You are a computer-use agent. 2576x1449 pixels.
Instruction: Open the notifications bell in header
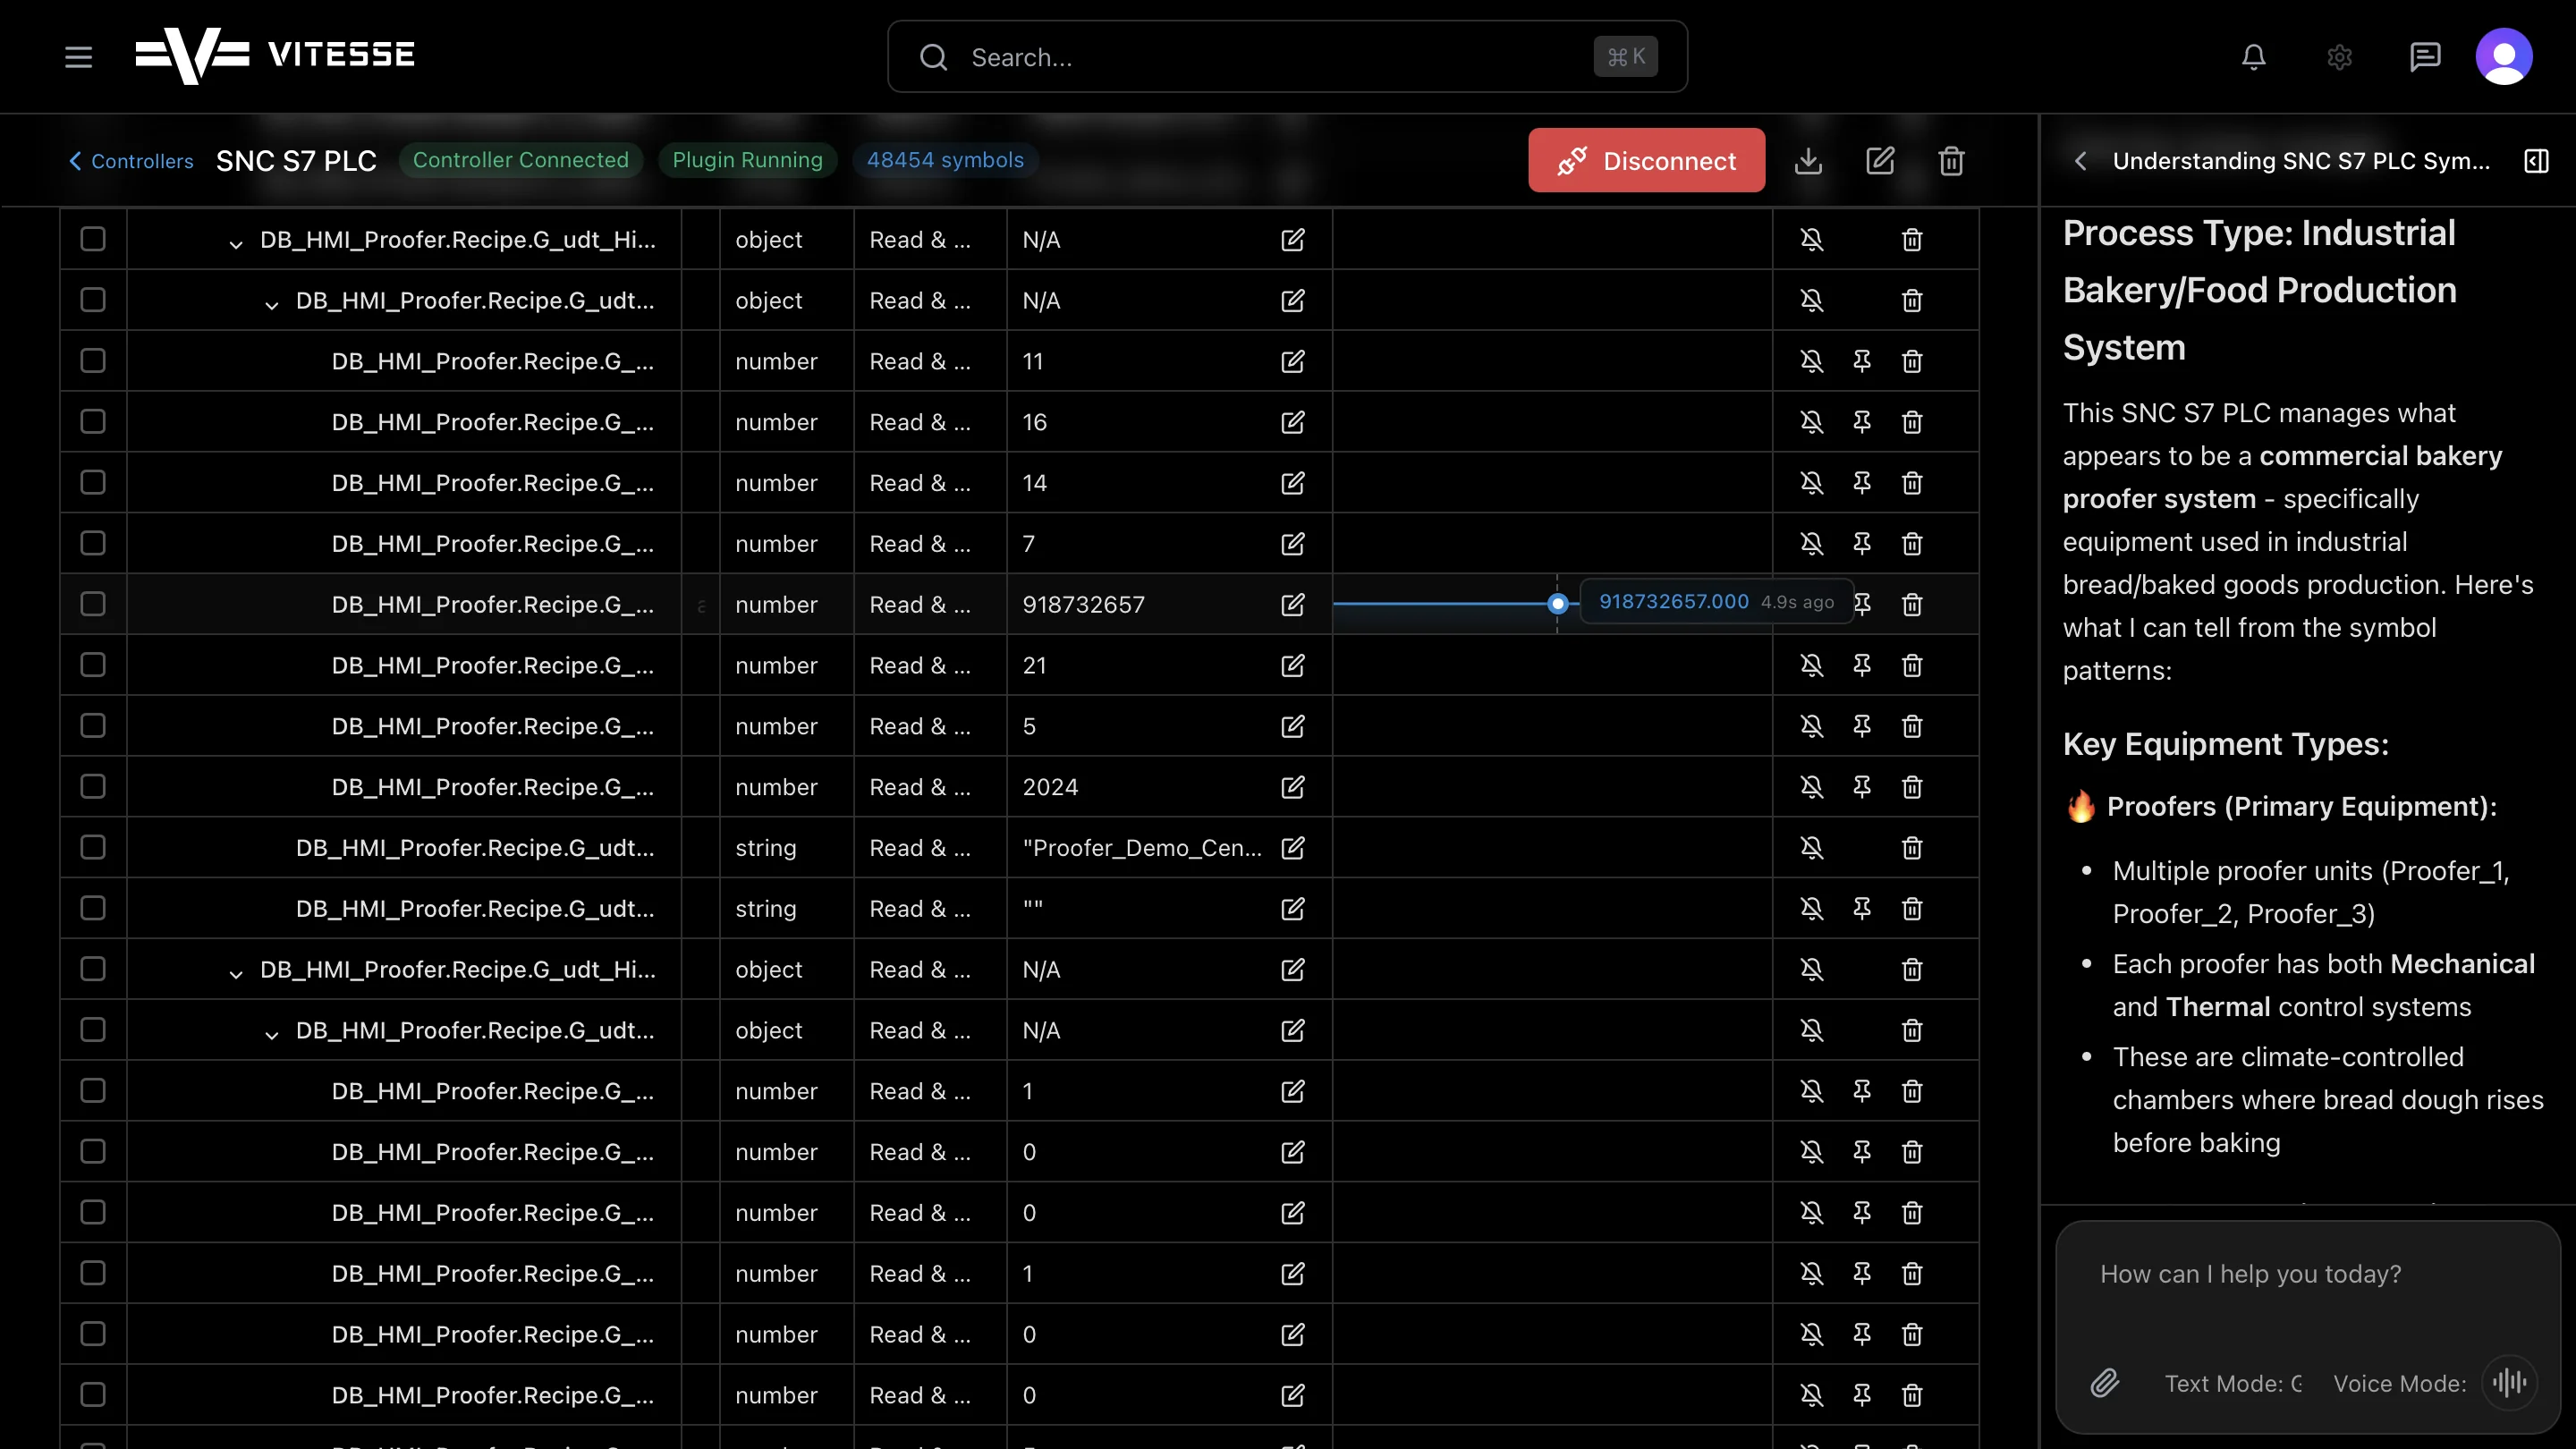click(x=2253, y=57)
